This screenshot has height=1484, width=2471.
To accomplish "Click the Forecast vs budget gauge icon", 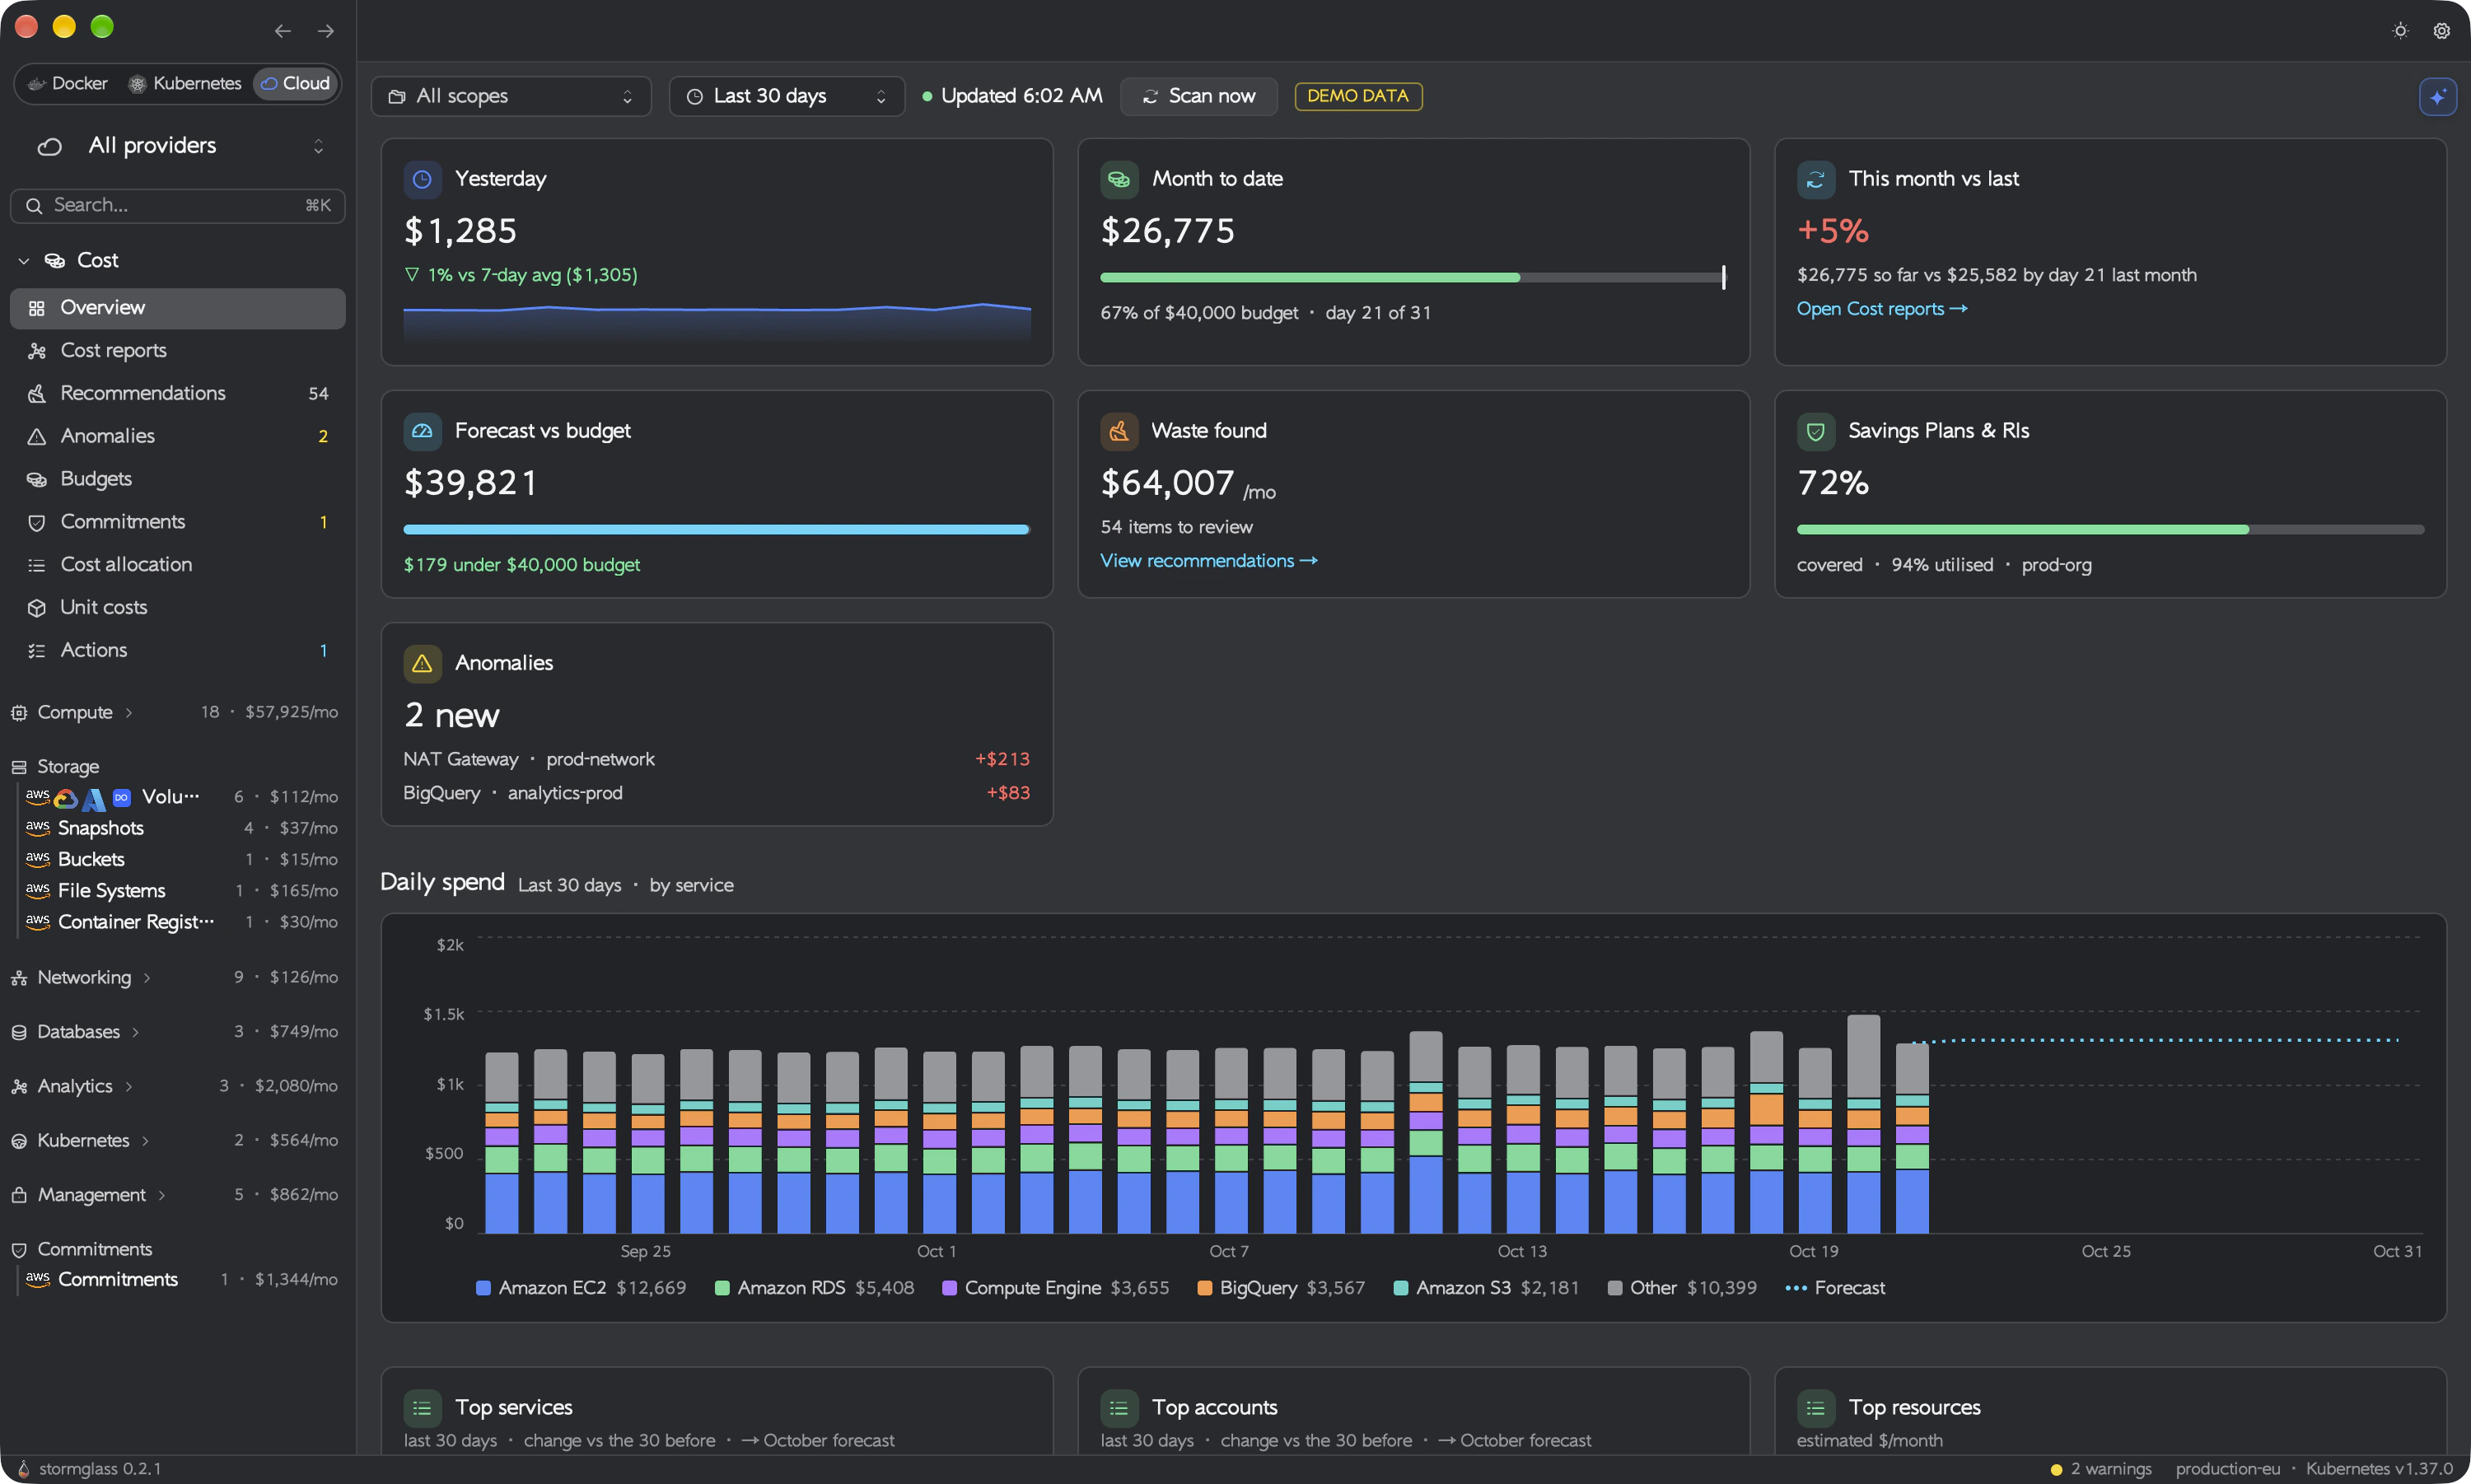I will pyautogui.click(x=422, y=431).
